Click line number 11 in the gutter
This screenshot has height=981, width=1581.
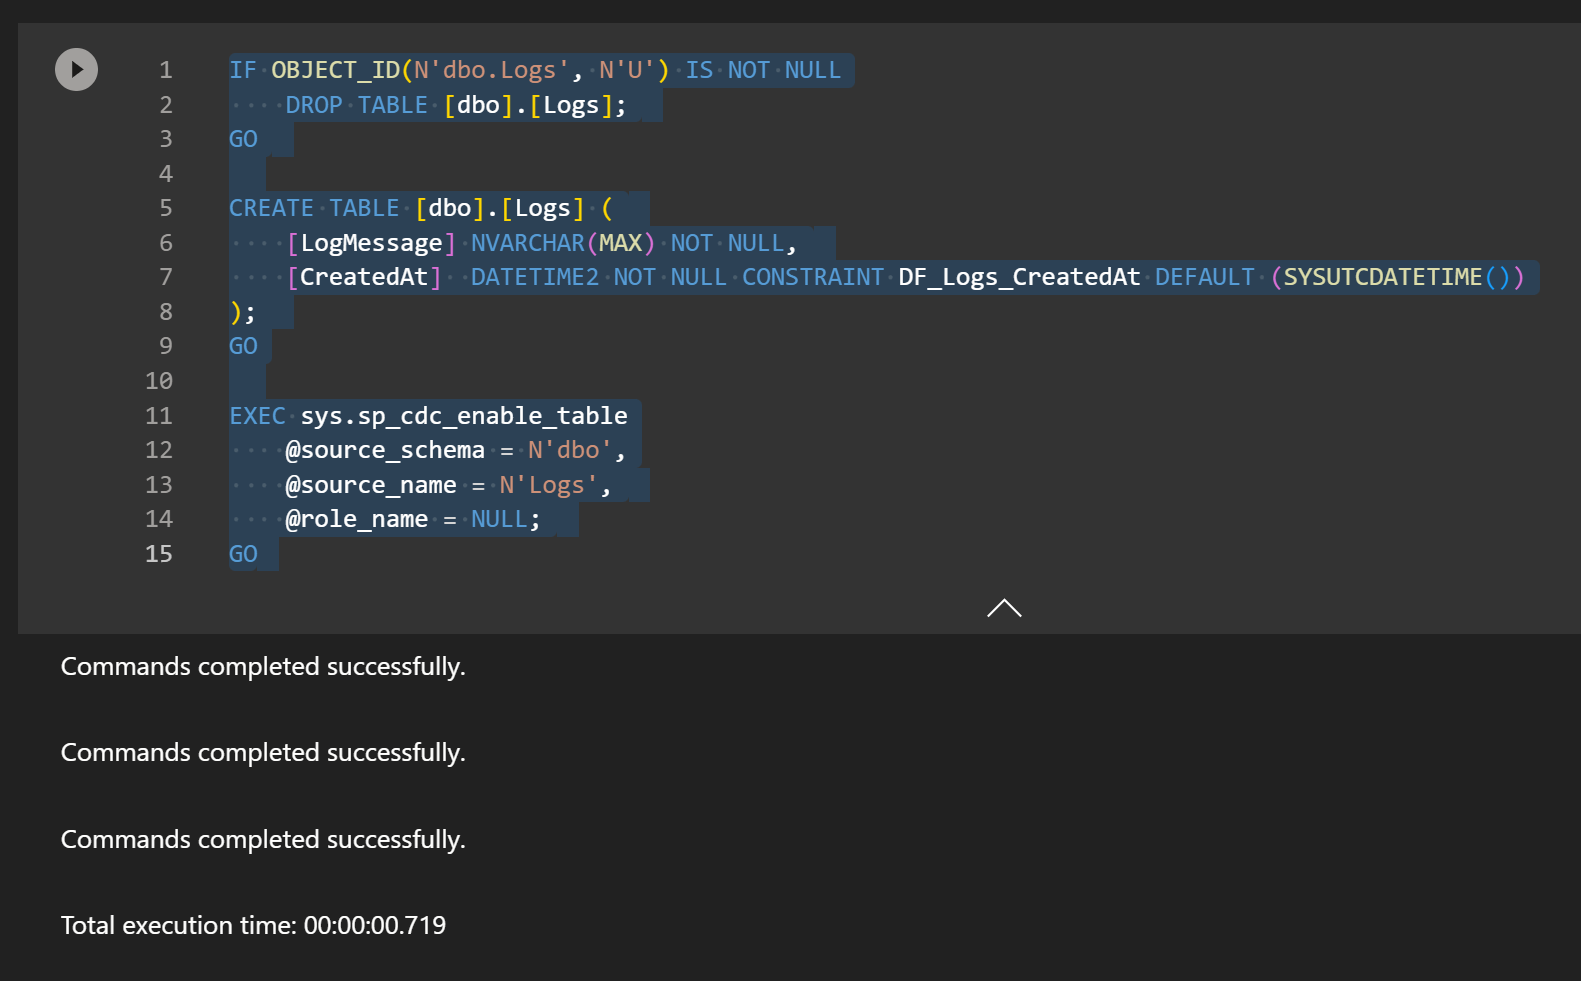[x=159, y=416]
